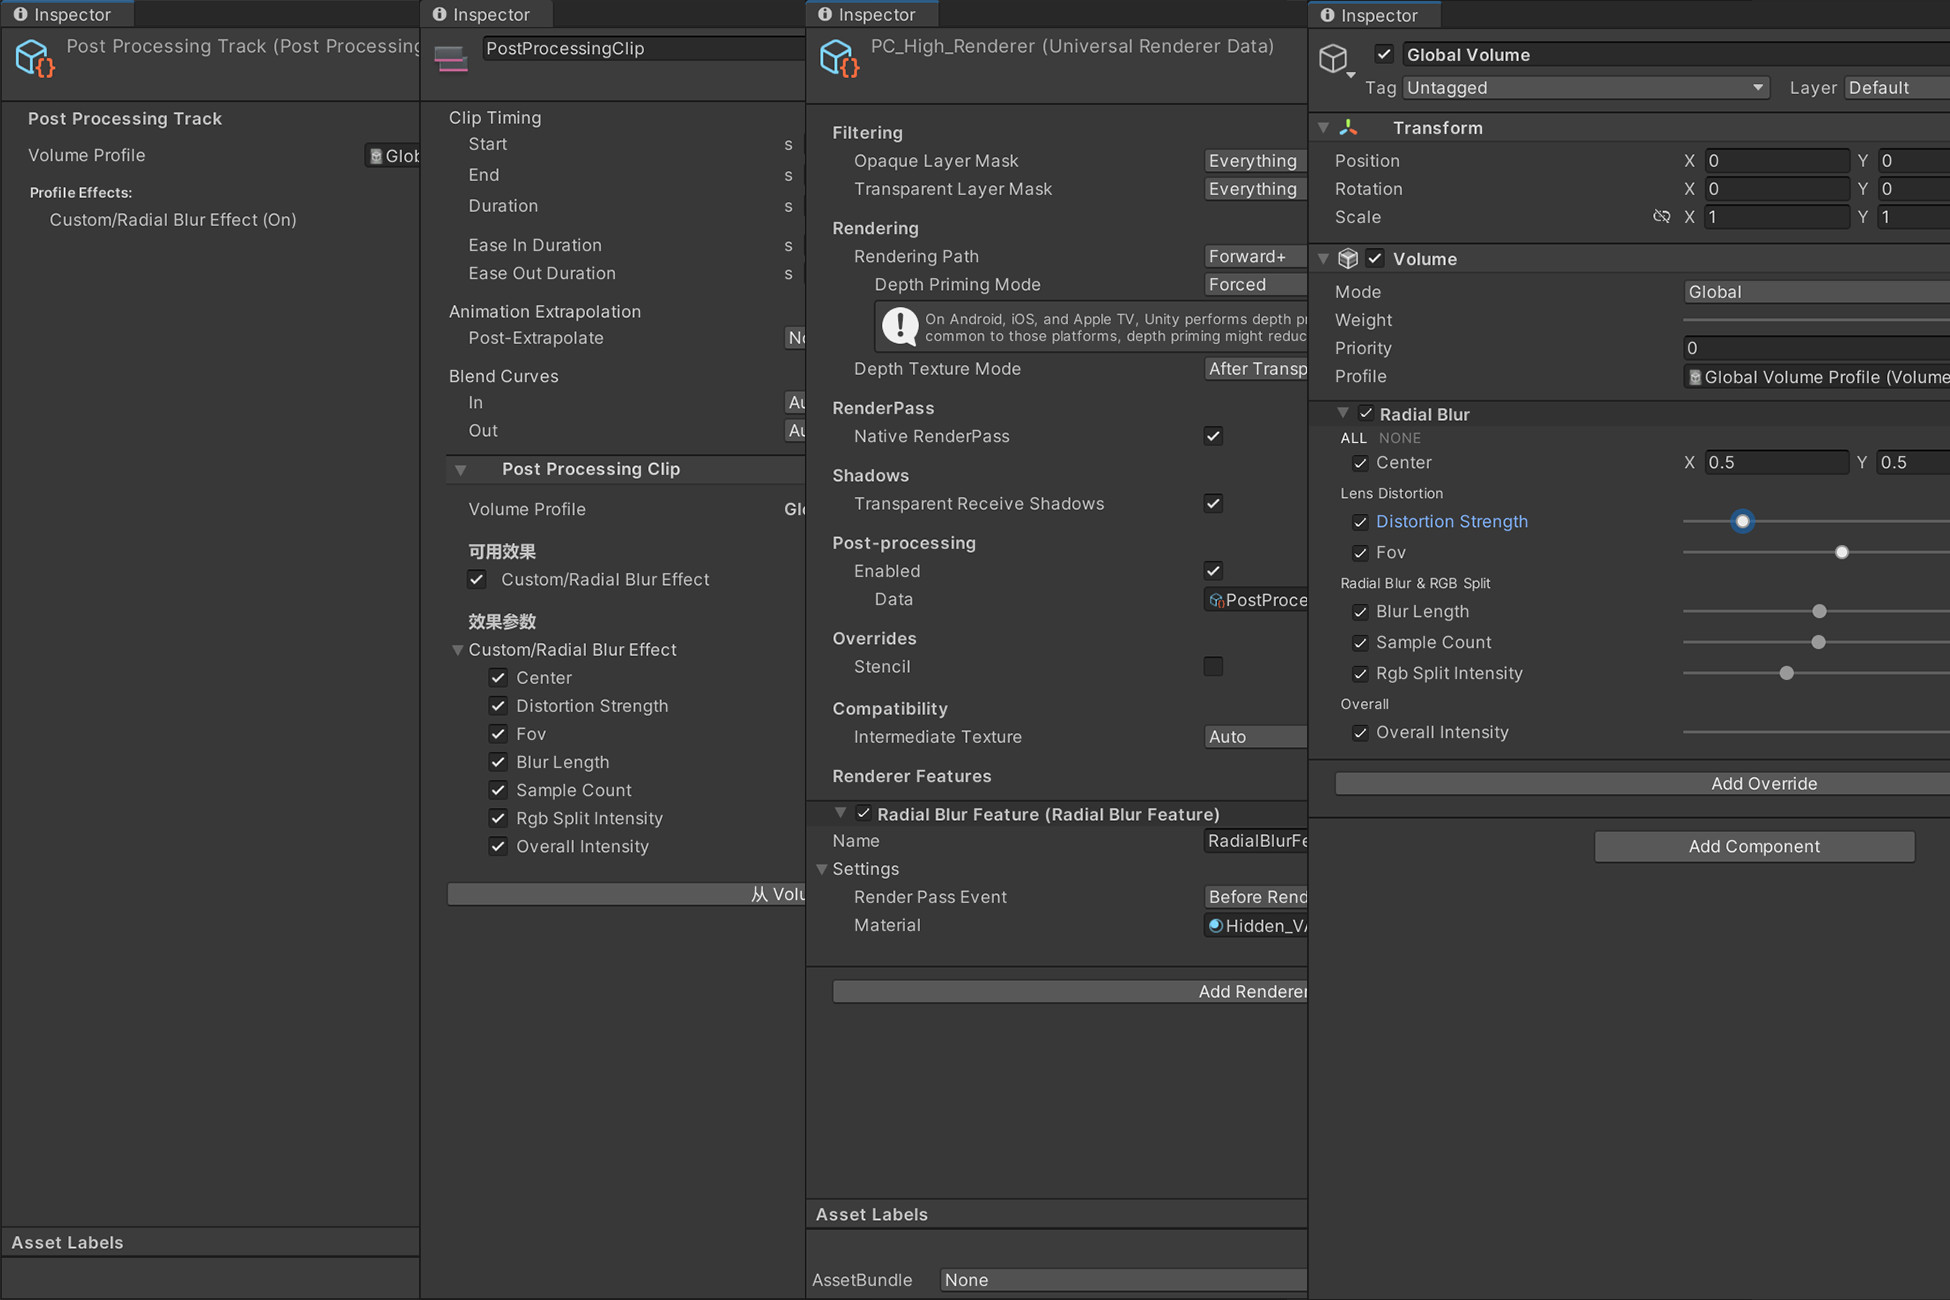Viewport: 1950px width, 1300px height.
Task: Uncheck Overall Intensity in the clip inspector
Action: 498,846
